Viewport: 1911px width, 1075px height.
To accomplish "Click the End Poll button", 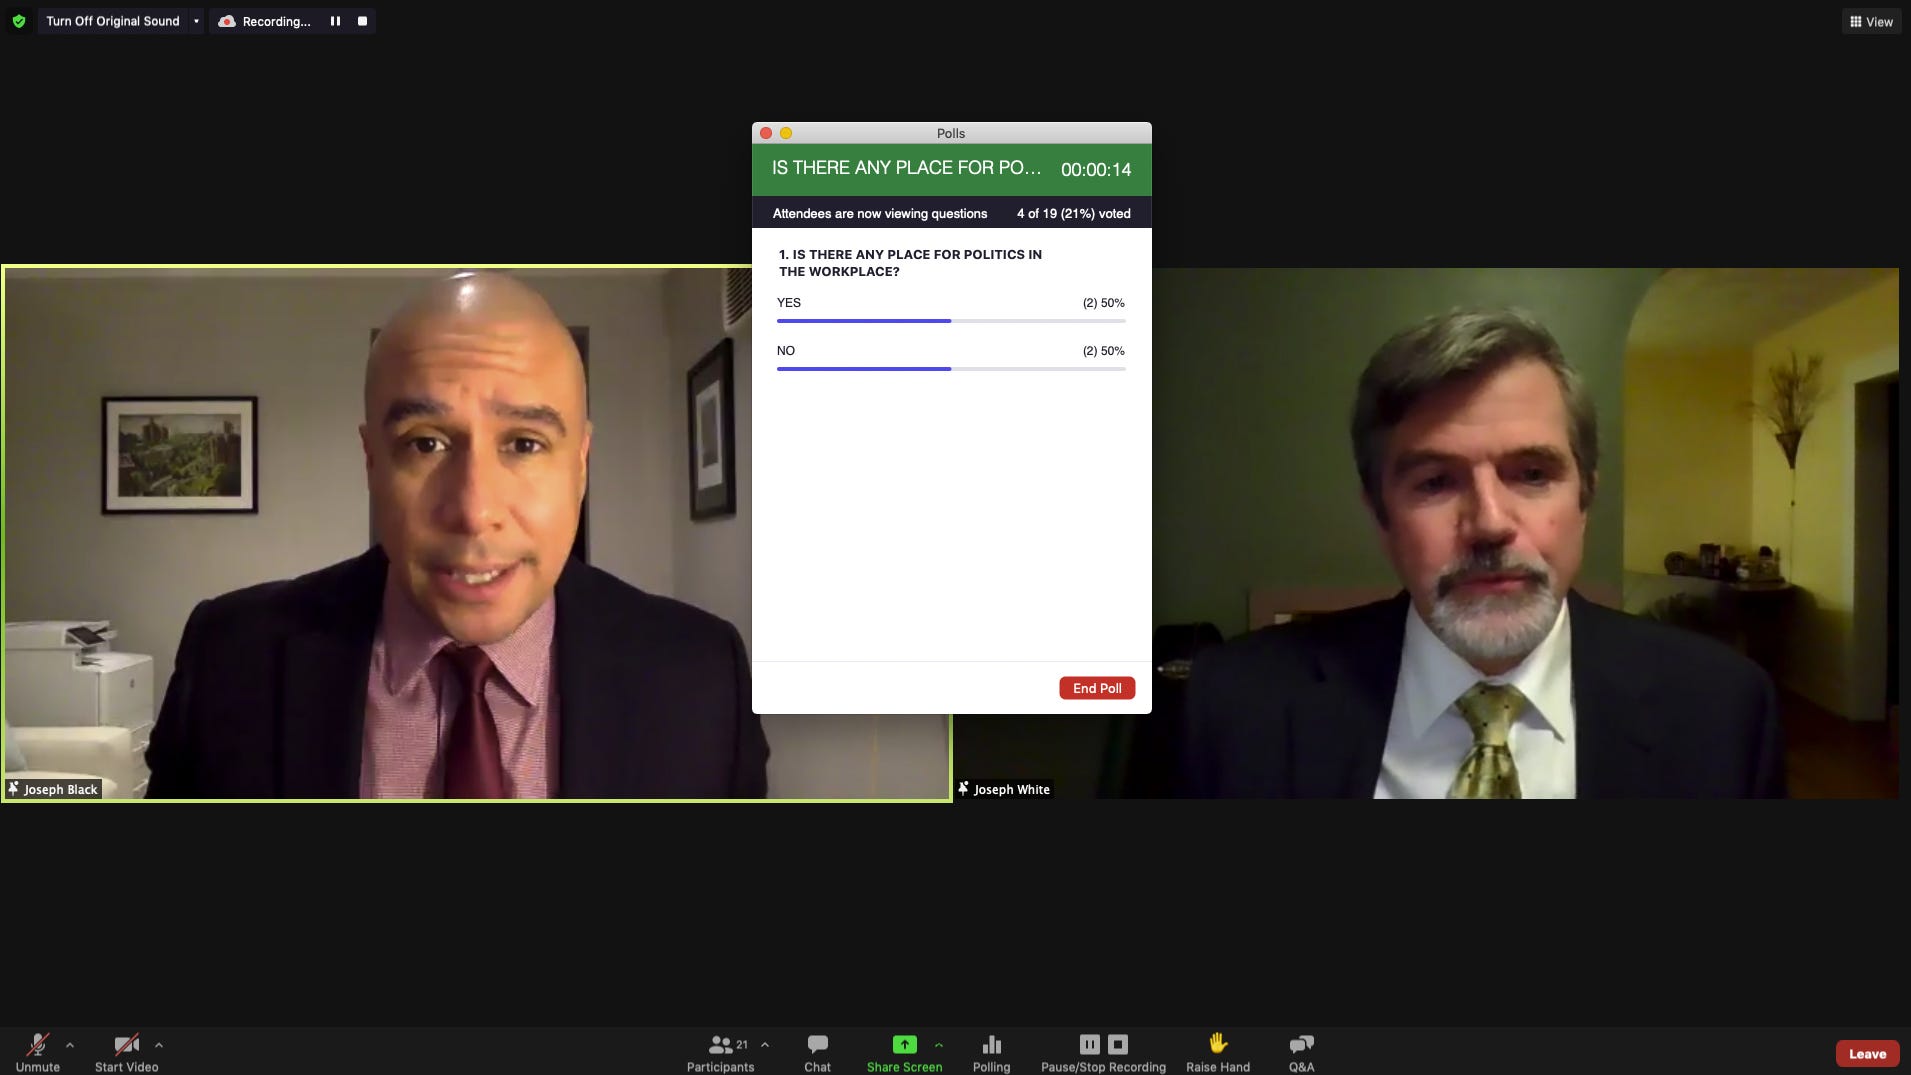I will (1097, 688).
